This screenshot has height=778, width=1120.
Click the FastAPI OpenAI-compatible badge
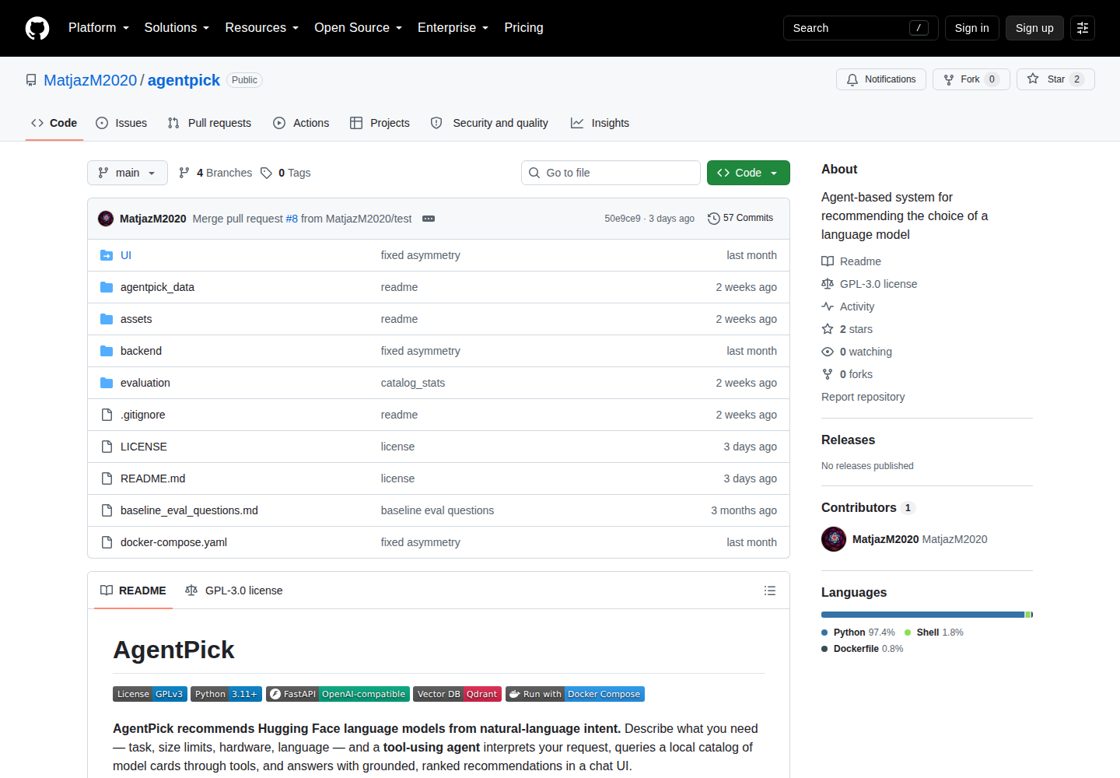point(337,694)
